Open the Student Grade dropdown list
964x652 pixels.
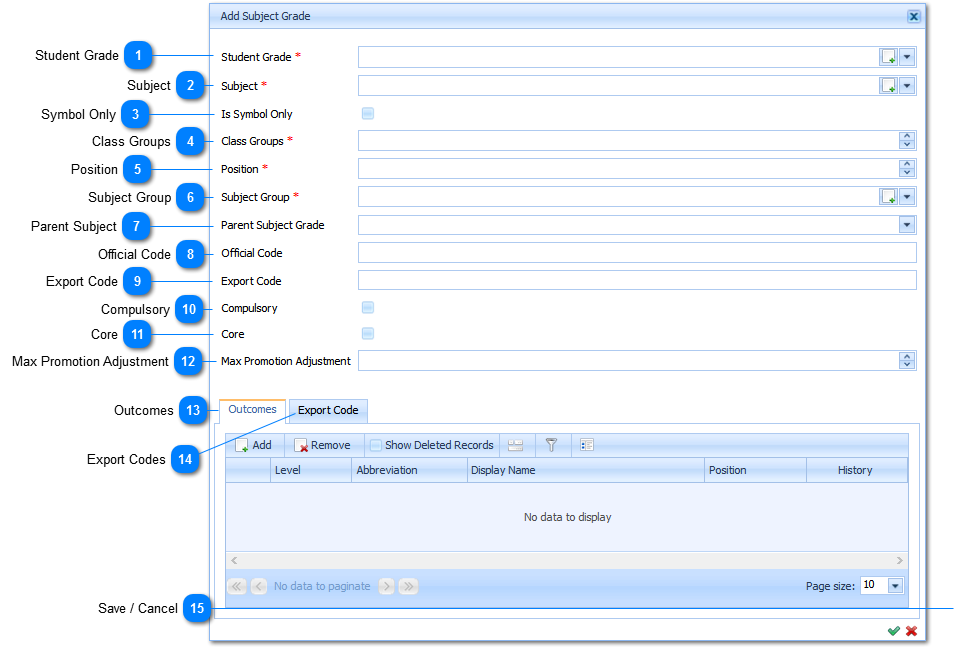pos(907,57)
